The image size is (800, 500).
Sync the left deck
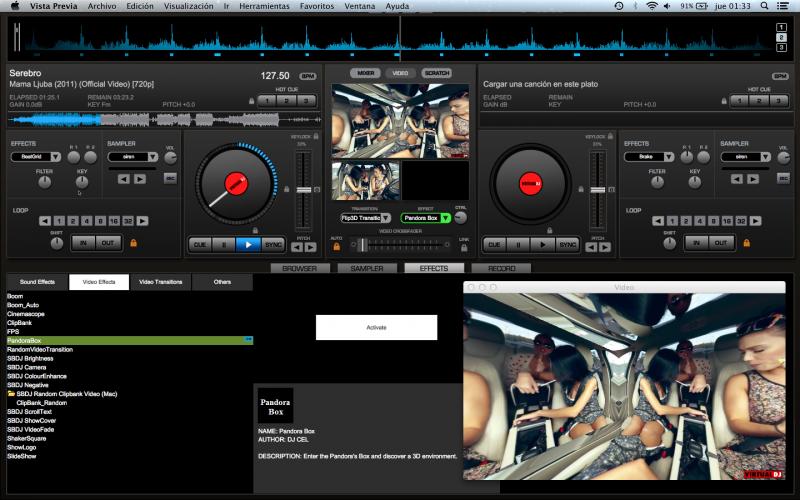pos(273,245)
